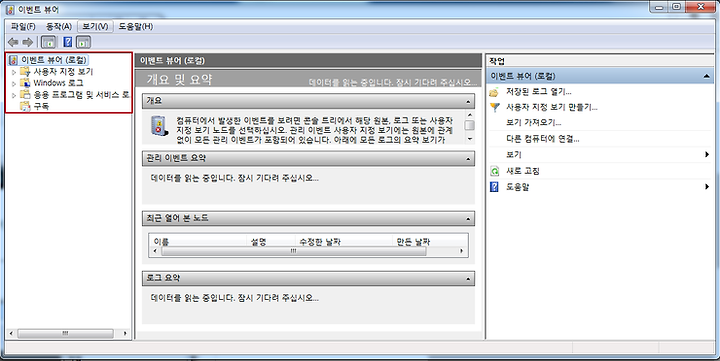
Task: Collapse the 로그 요약 section
Action: point(468,279)
